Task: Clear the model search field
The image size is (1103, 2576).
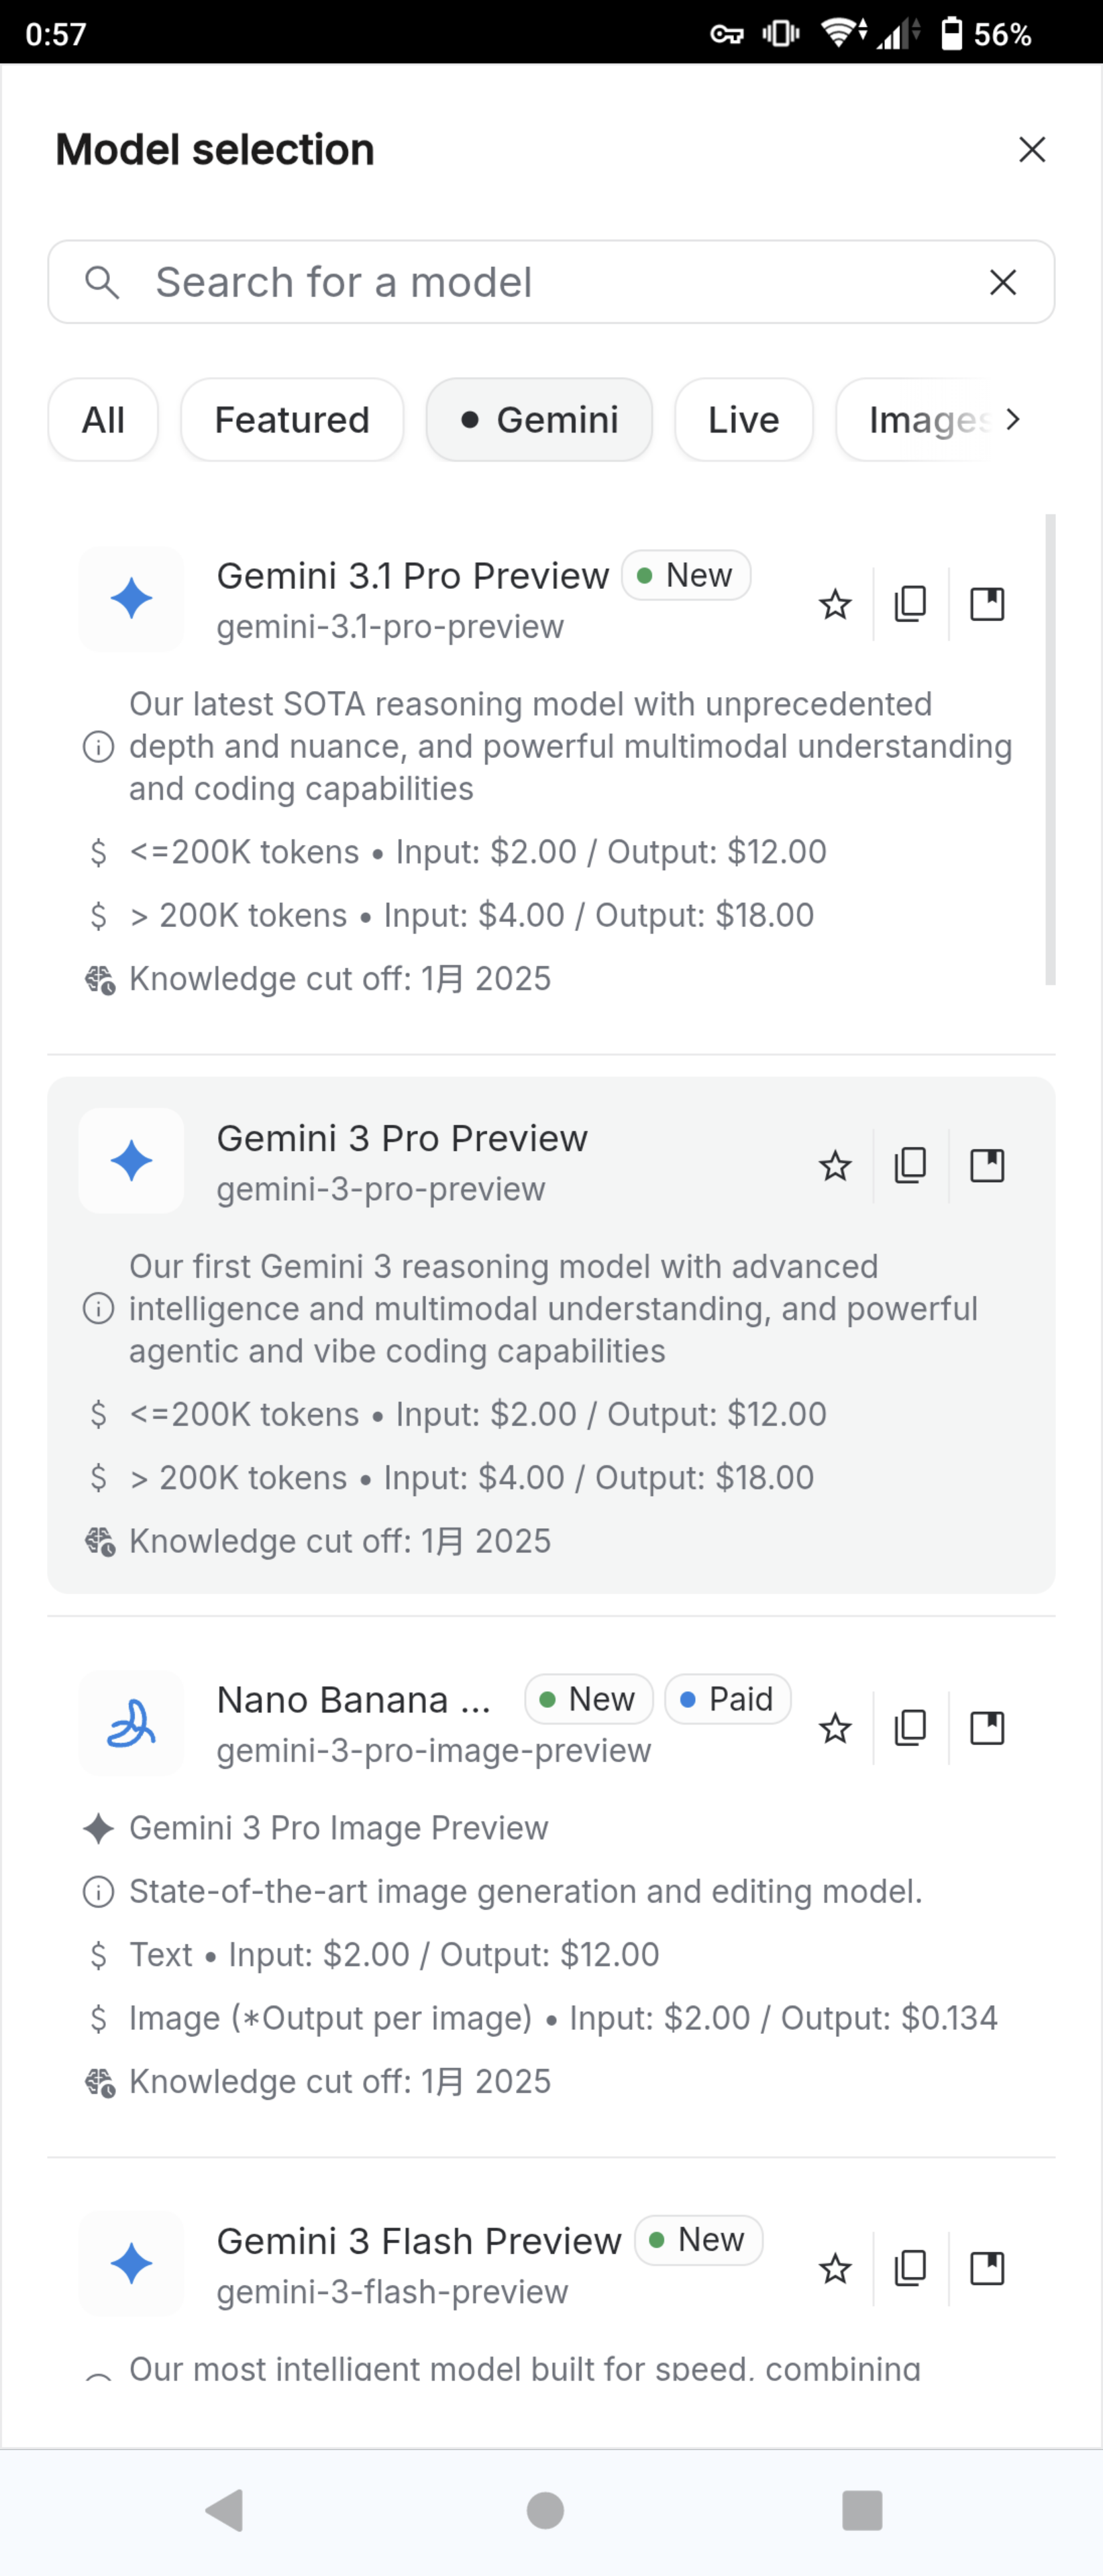Action: click(x=1003, y=282)
